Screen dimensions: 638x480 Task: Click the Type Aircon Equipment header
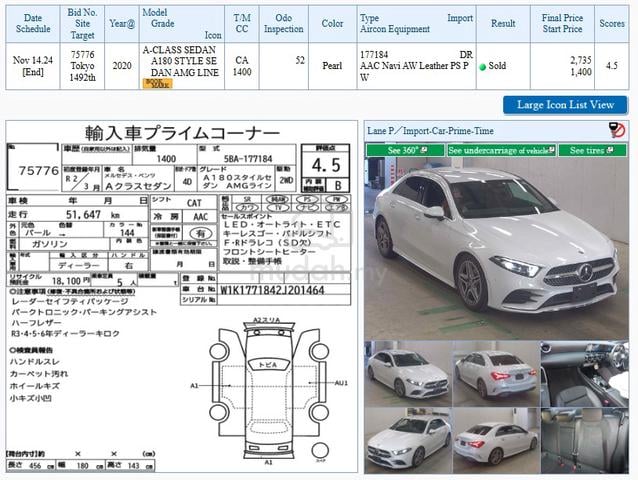pos(416,24)
